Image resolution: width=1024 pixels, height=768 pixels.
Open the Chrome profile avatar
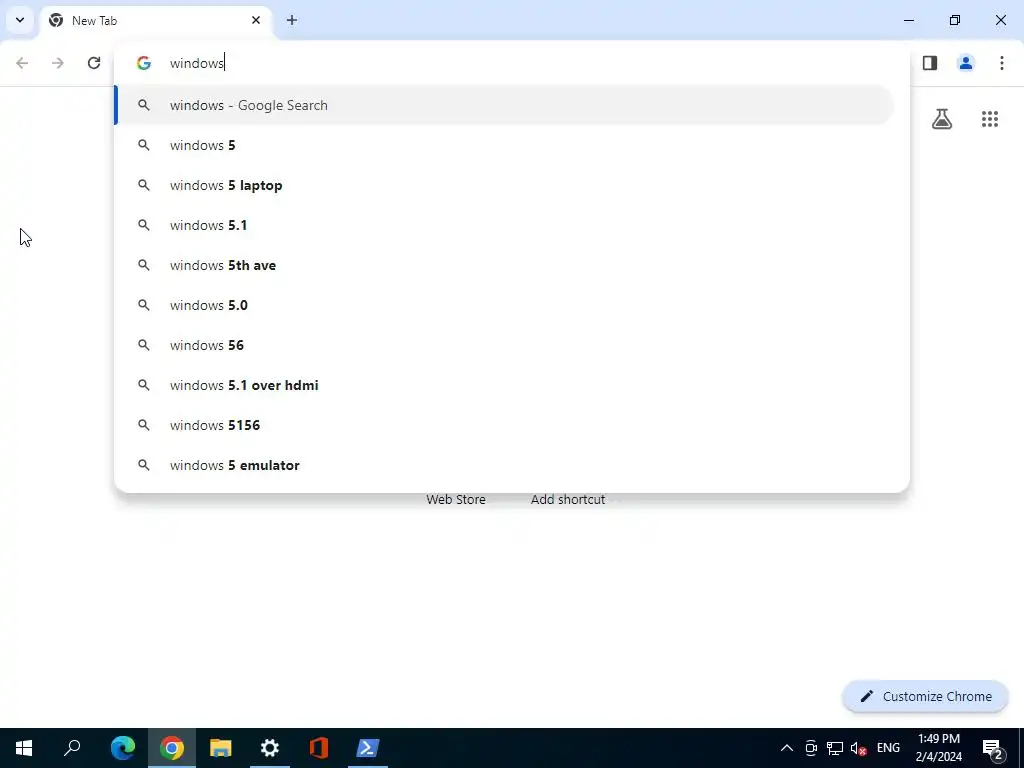click(x=966, y=63)
